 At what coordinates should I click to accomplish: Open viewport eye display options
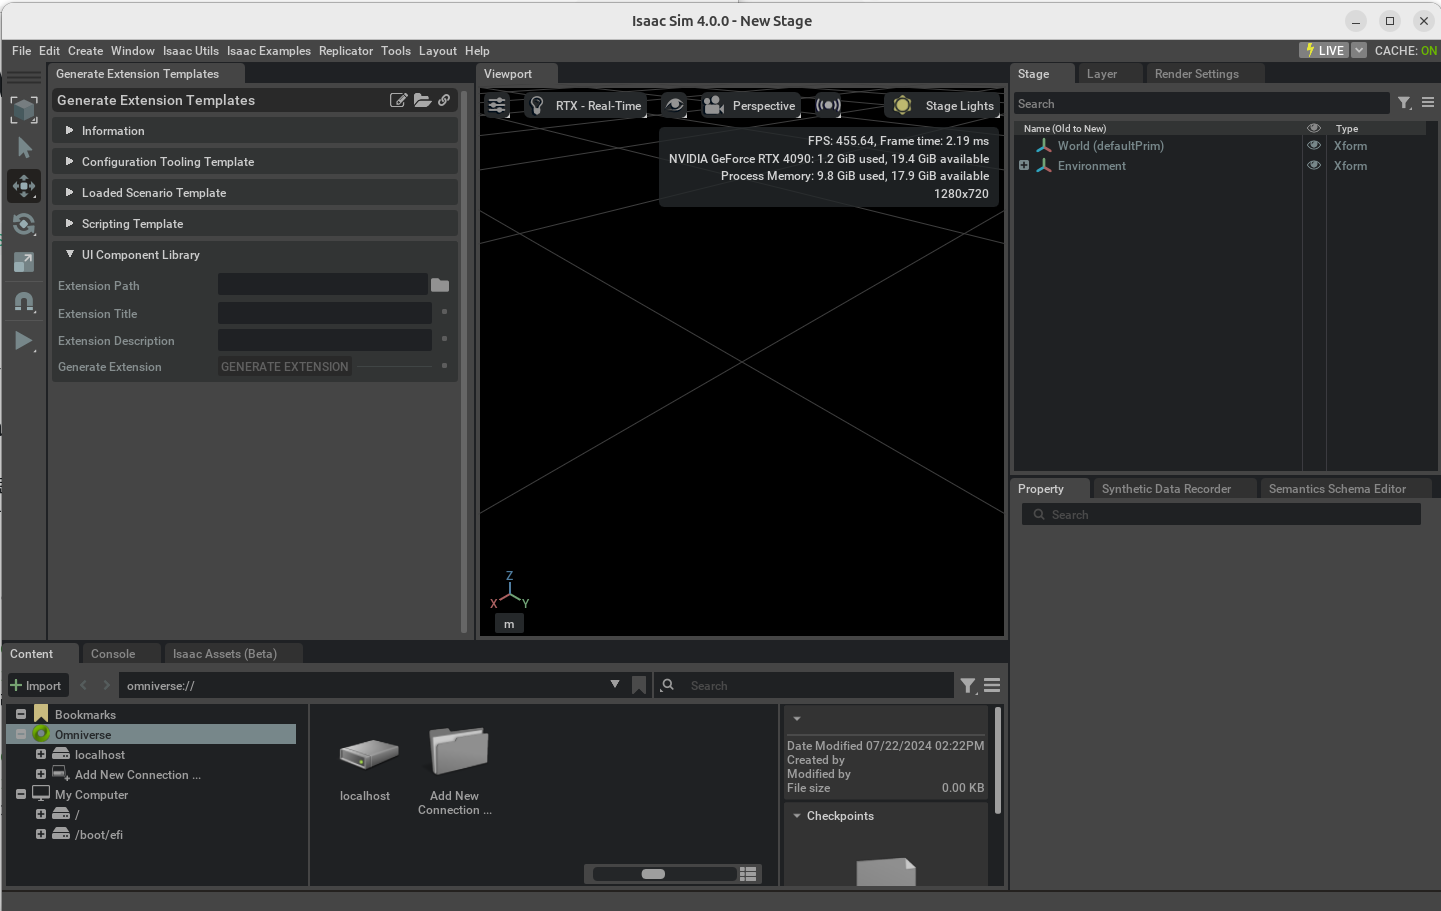675,105
